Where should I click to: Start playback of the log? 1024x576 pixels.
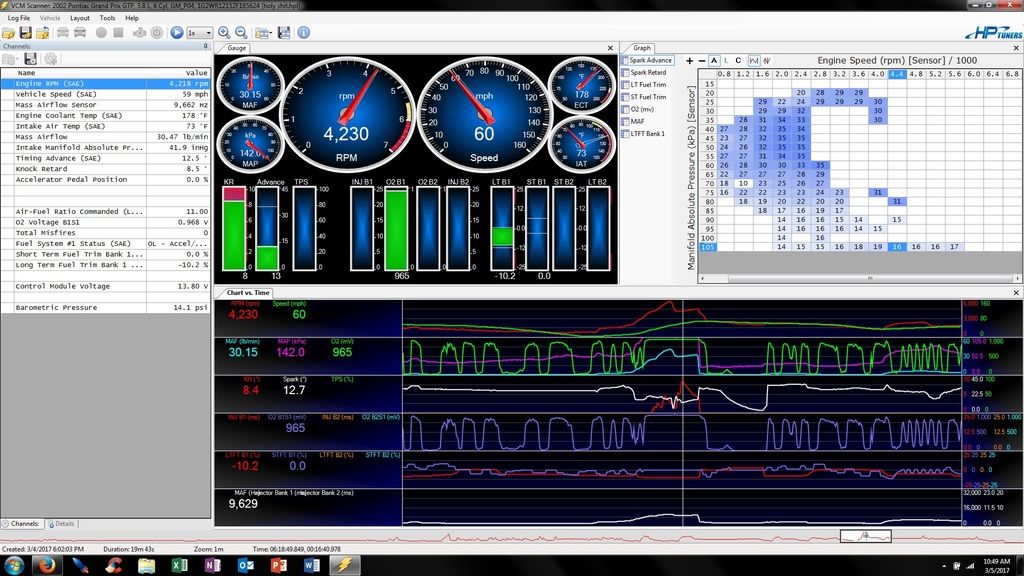pos(176,33)
